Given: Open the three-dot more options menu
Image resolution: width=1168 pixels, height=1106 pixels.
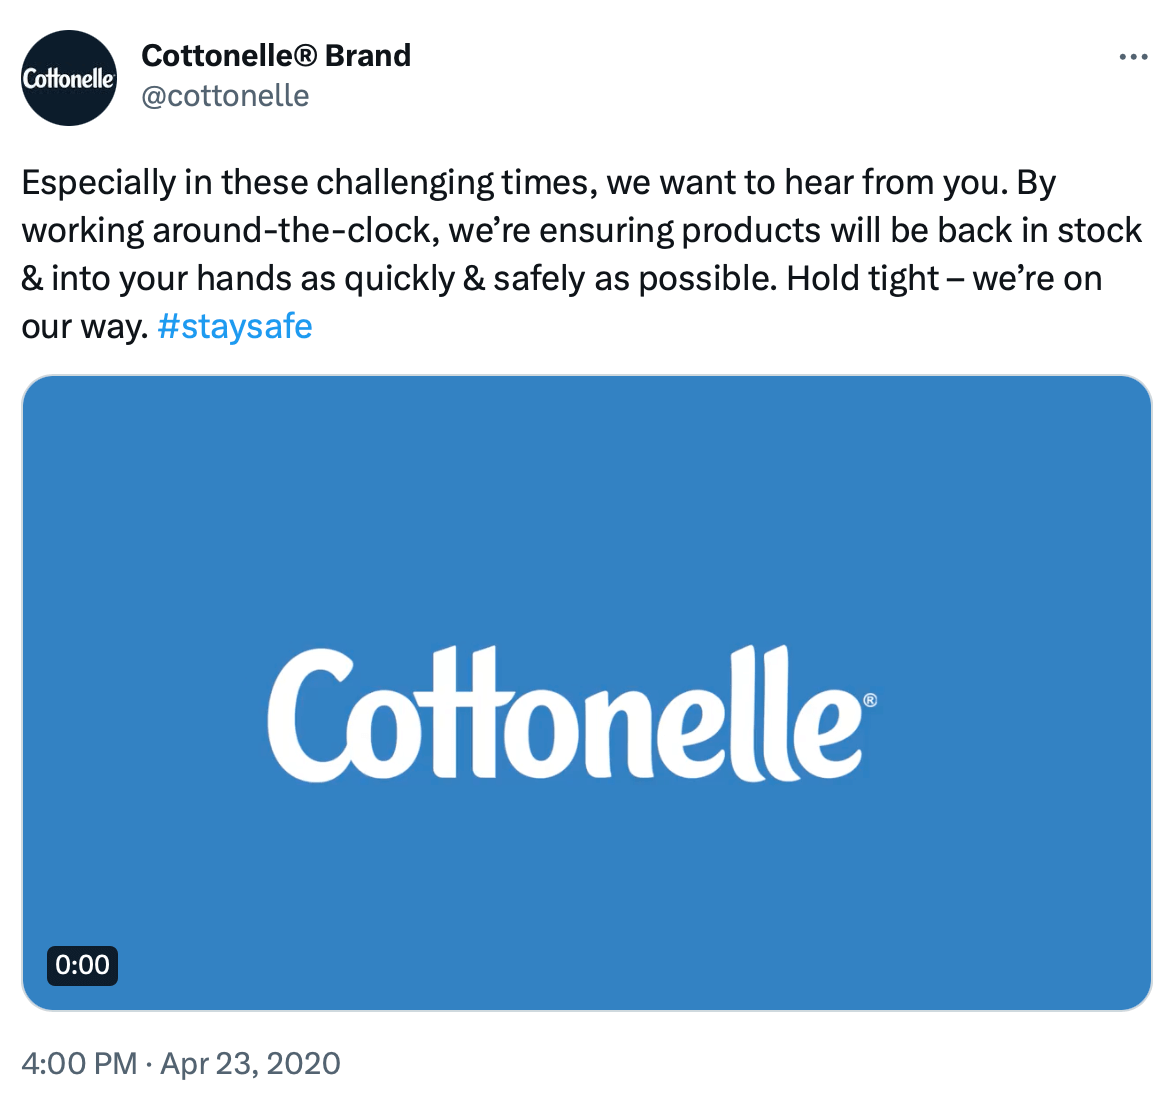Looking at the screenshot, I should tap(1133, 57).
